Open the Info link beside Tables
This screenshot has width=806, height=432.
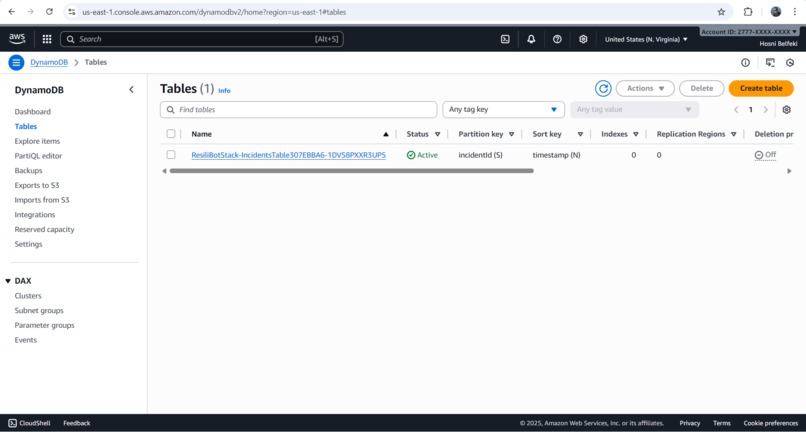[x=224, y=91]
